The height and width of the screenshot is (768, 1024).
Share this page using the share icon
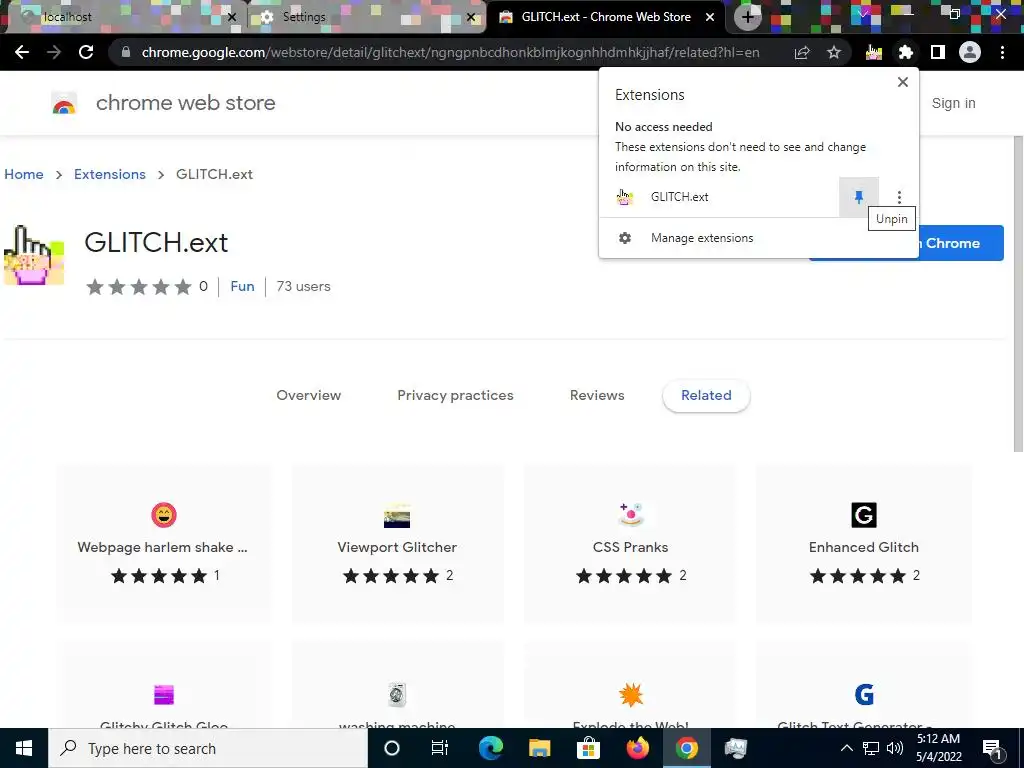tap(802, 52)
